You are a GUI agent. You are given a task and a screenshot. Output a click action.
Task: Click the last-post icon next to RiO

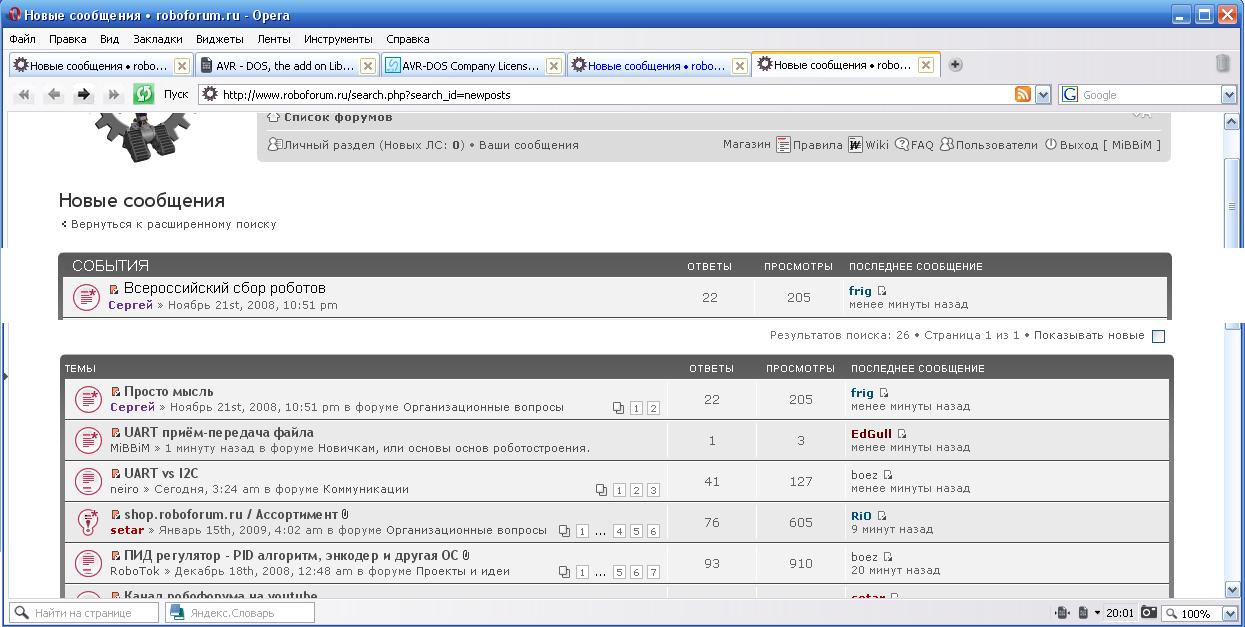click(882, 516)
